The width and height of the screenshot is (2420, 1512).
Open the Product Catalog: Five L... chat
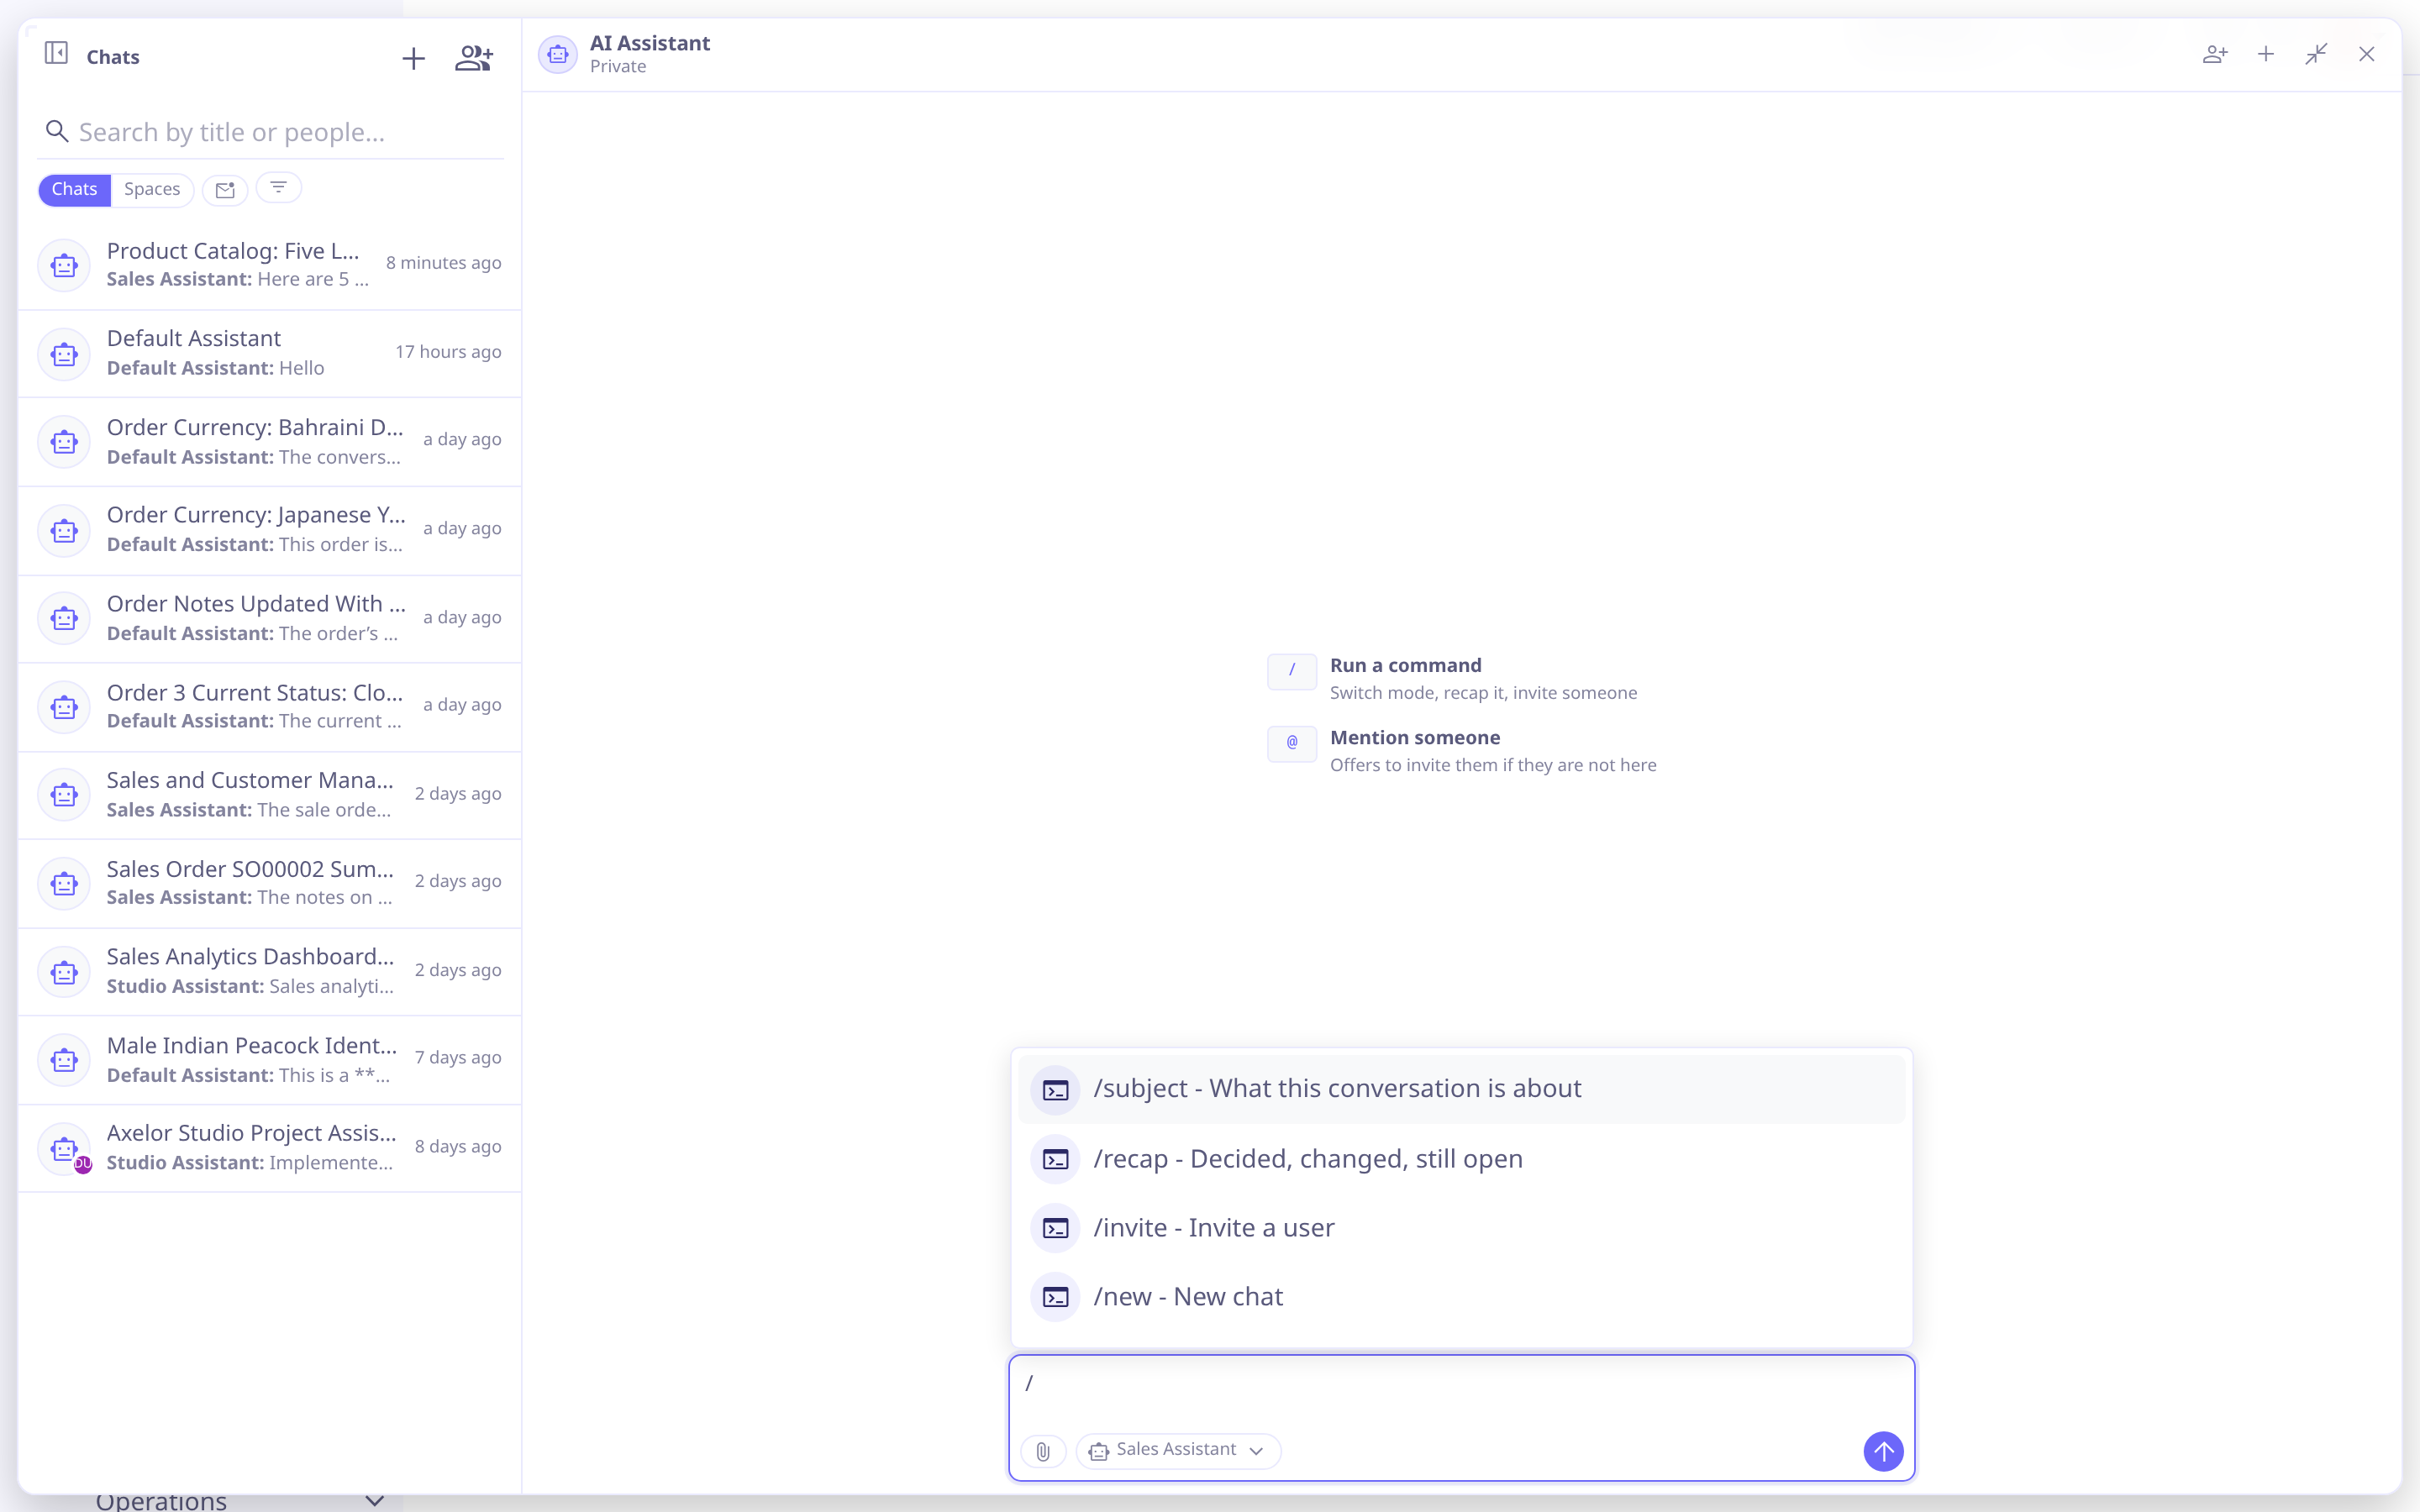[269, 265]
